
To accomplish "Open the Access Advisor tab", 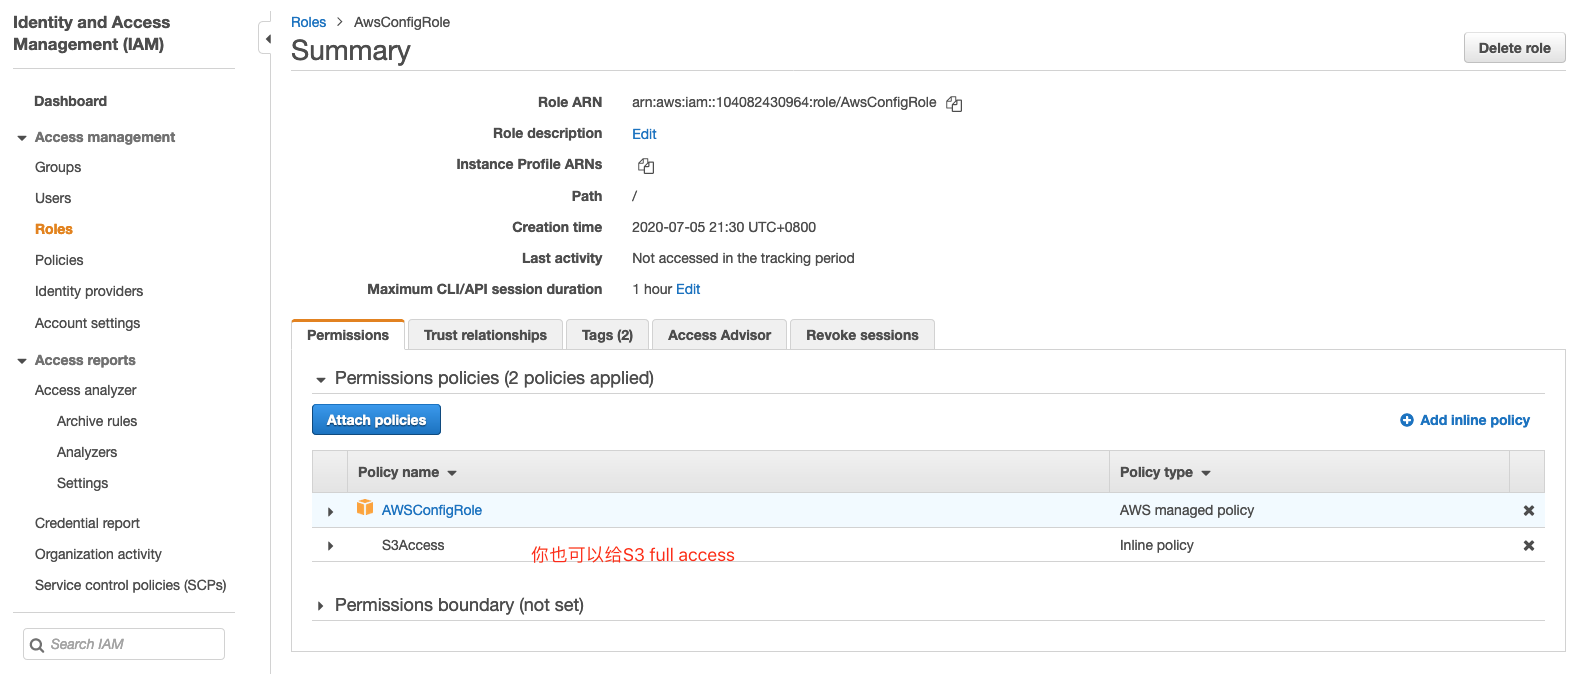I will 719,335.
